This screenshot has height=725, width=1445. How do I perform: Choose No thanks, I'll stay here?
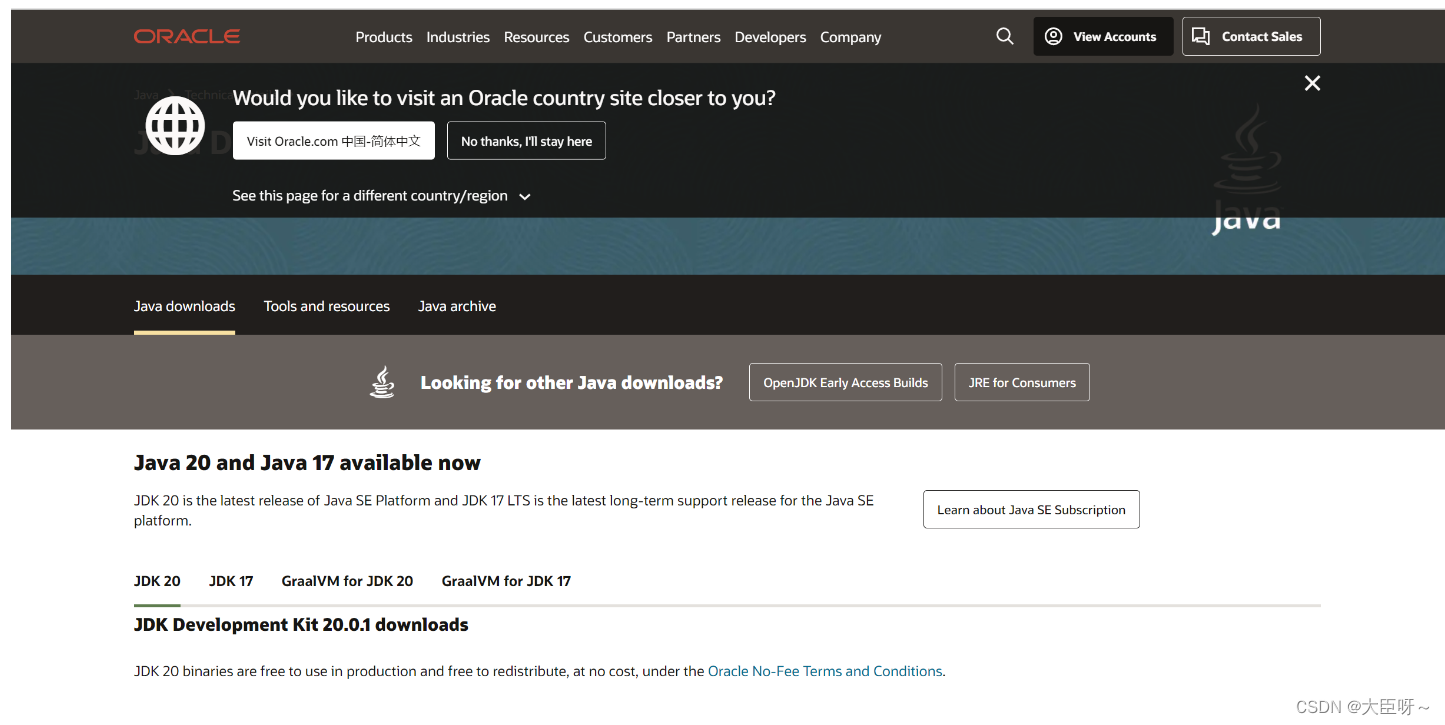pyautogui.click(x=526, y=141)
